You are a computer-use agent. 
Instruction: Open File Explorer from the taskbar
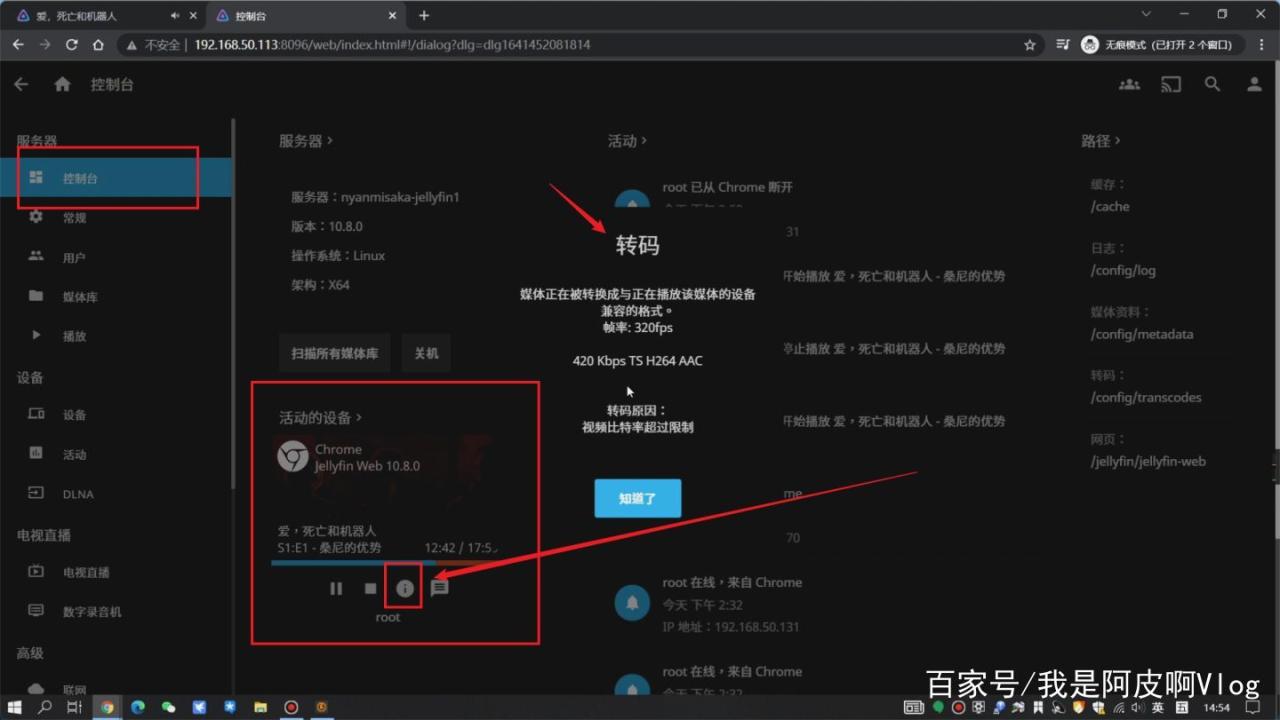(260, 707)
